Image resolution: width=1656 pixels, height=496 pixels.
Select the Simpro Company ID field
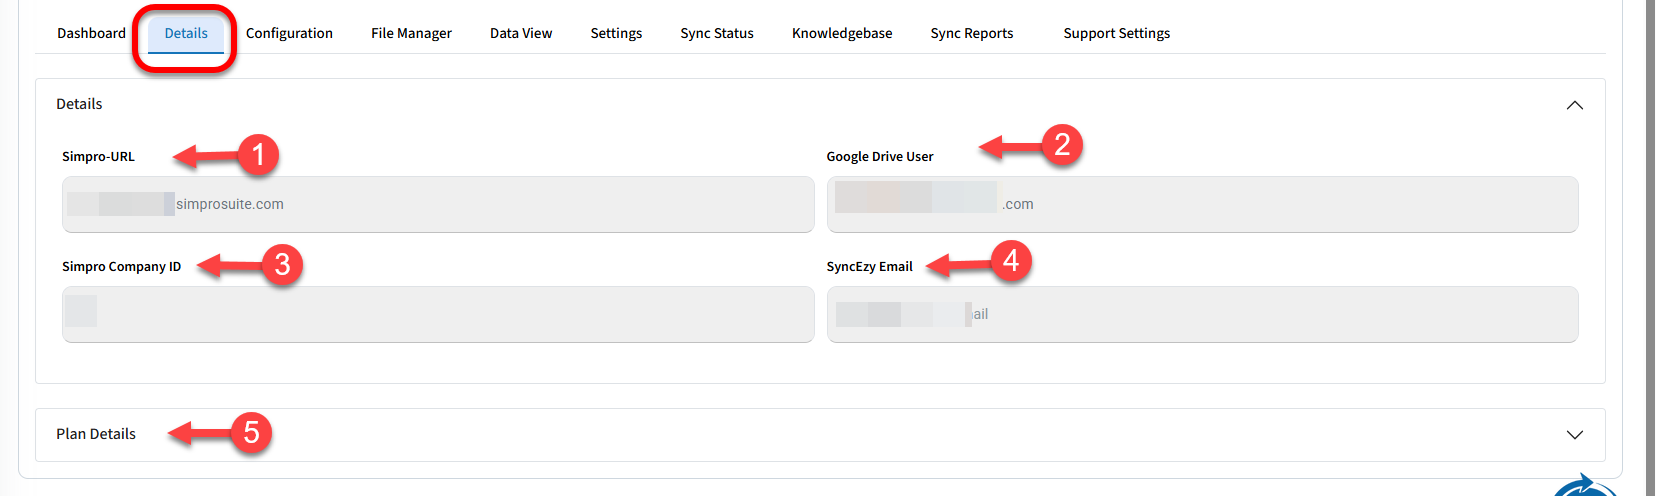438,315
